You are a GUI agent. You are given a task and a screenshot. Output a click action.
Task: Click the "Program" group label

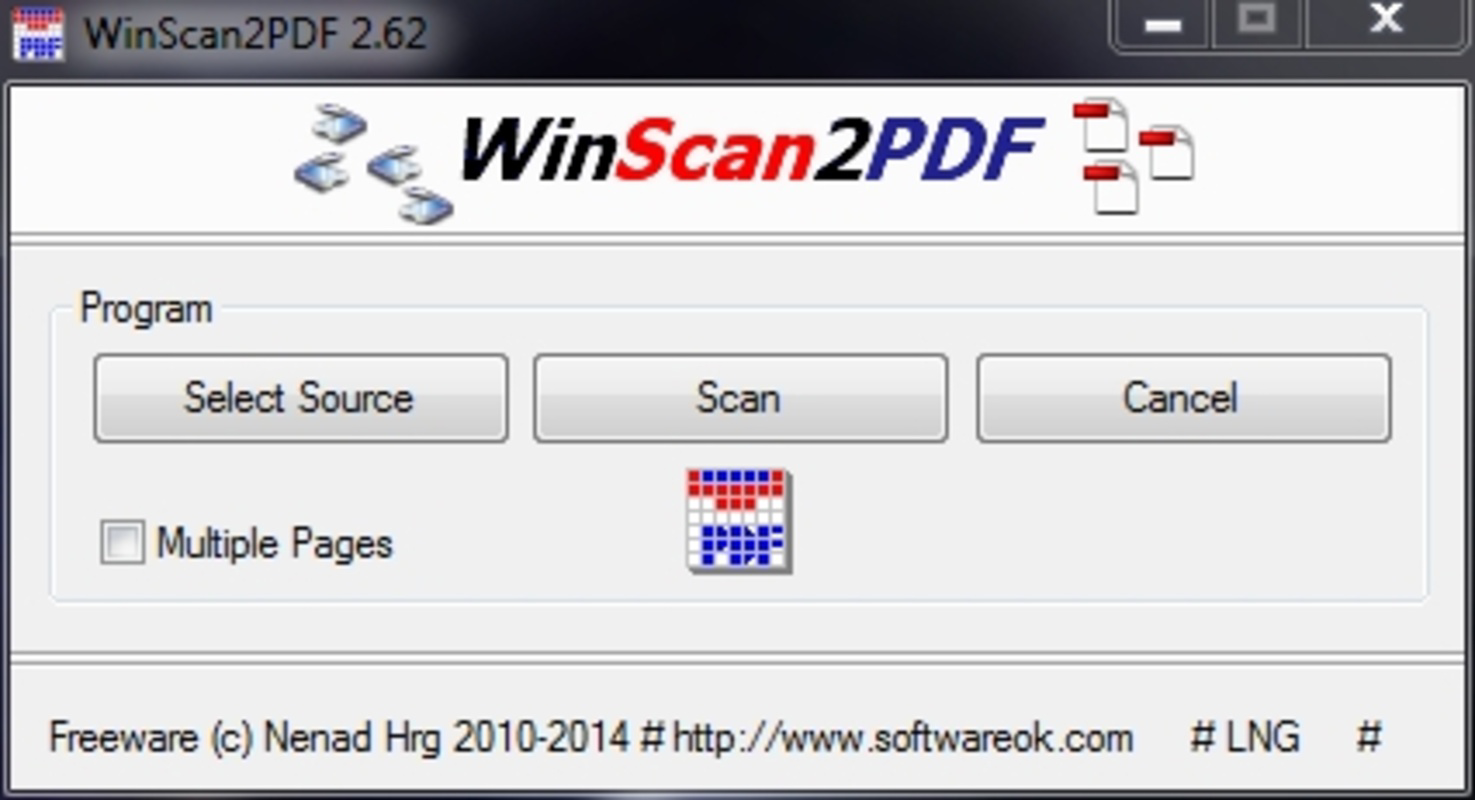pos(146,308)
